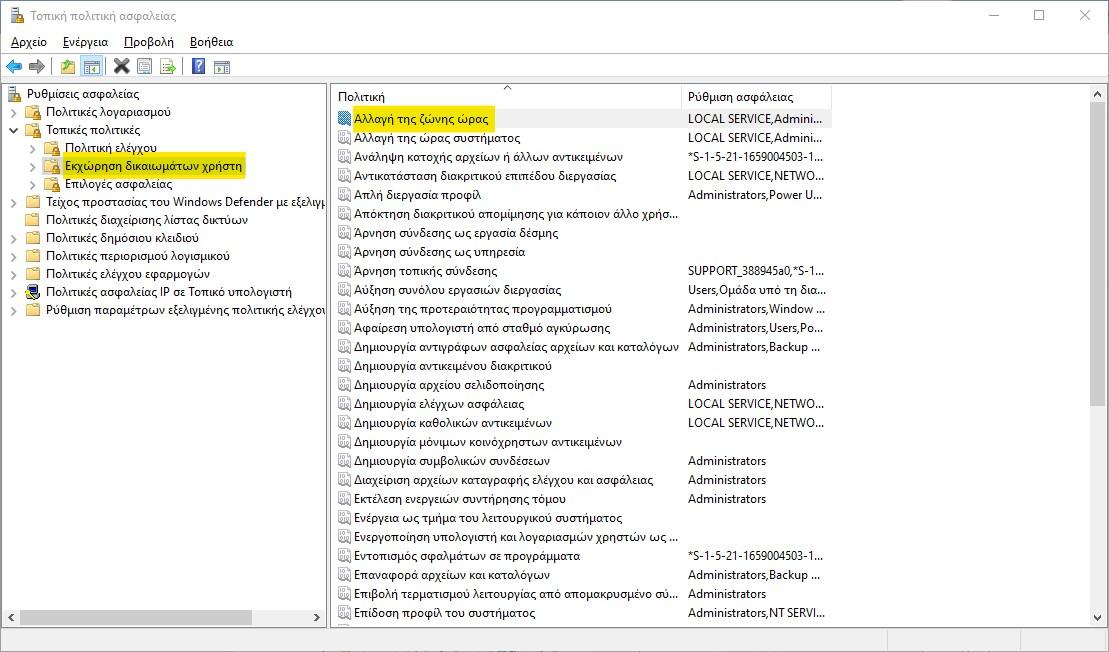Click the Forward arrow toolbar icon

pyautogui.click(x=37, y=66)
